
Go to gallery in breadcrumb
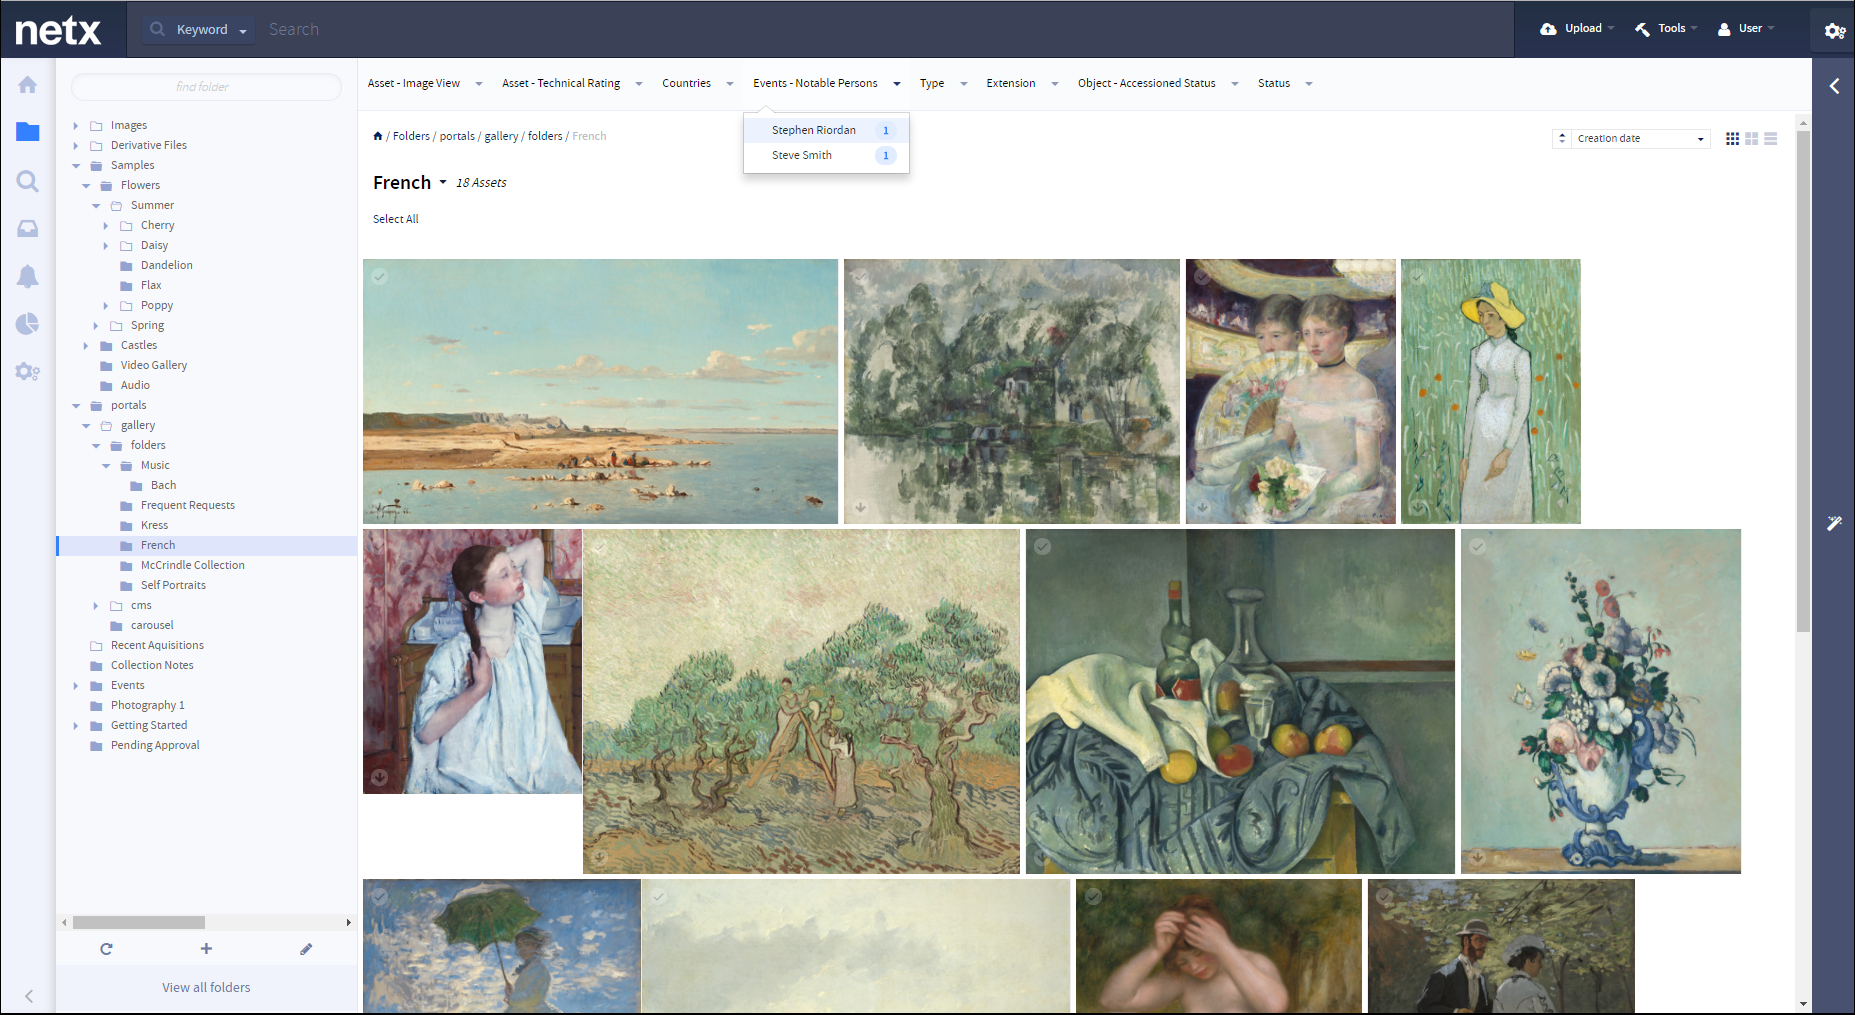(501, 137)
